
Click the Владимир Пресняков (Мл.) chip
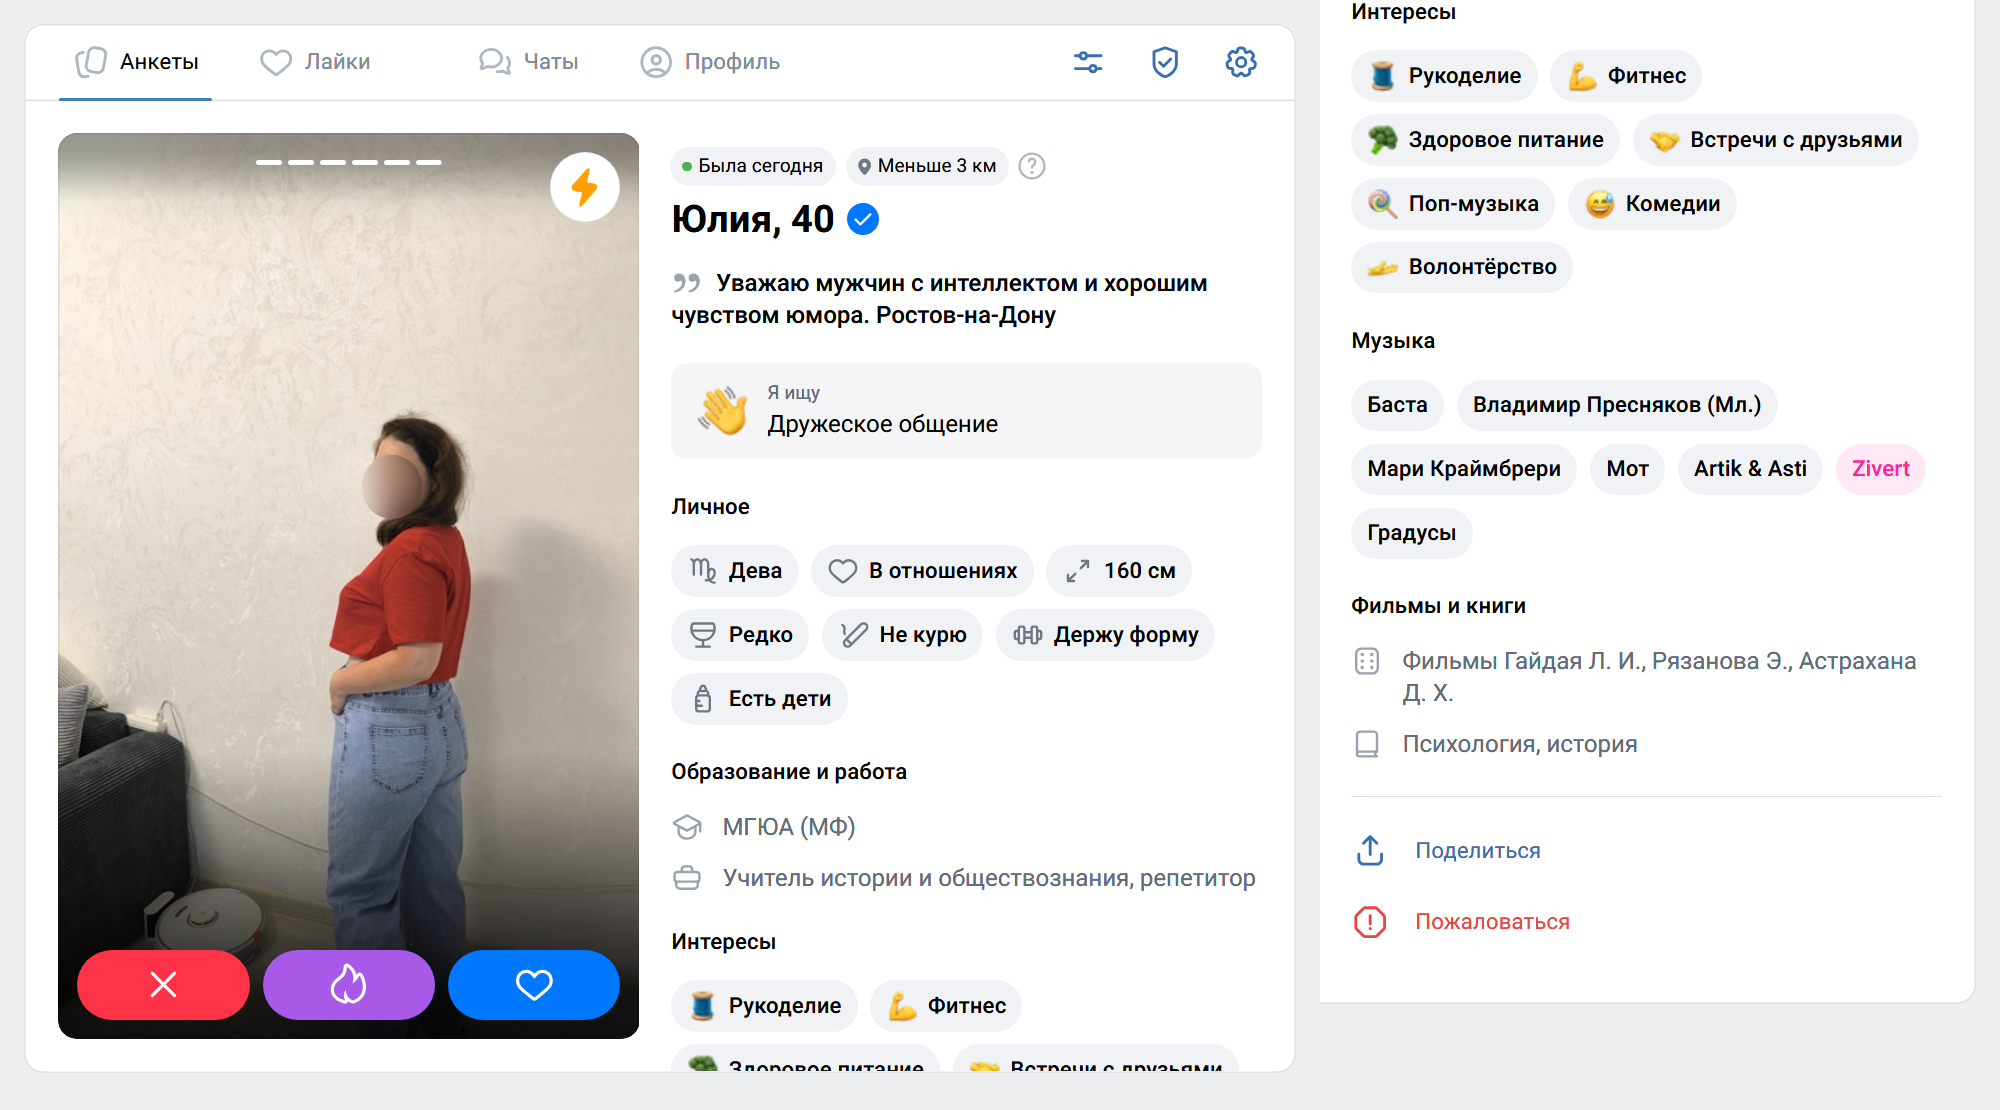(x=1617, y=405)
